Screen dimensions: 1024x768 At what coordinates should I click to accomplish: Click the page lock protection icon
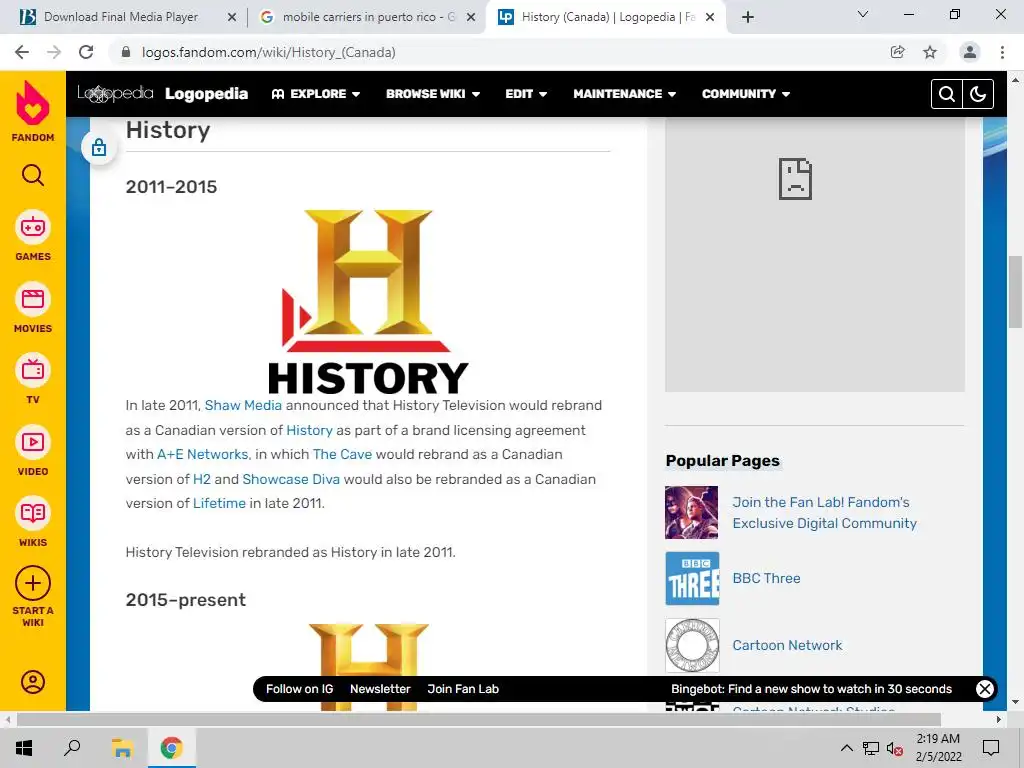coord(99,147)
